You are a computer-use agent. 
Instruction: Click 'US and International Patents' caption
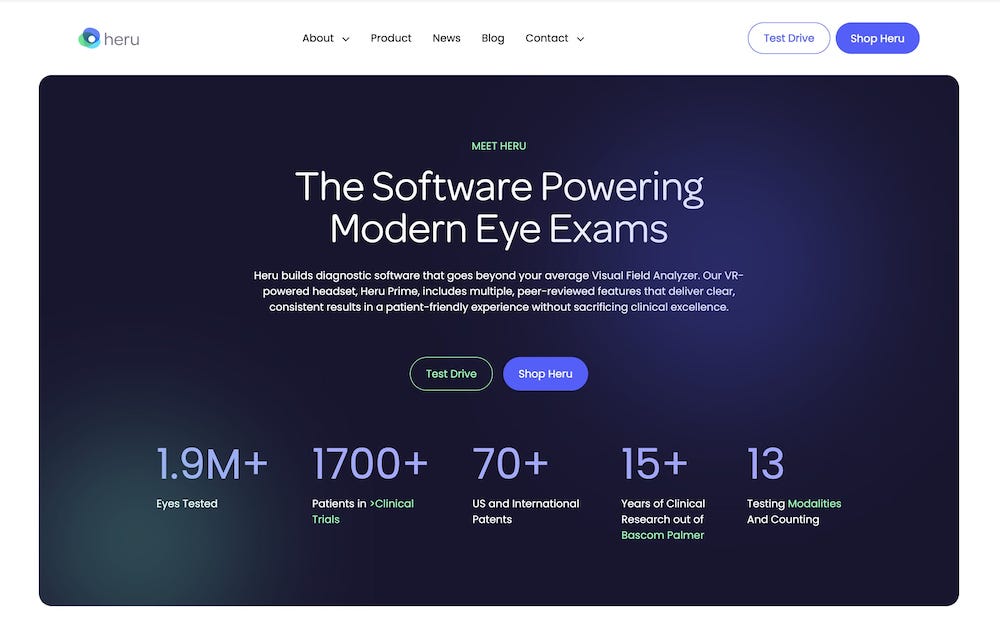coord(526,511)
